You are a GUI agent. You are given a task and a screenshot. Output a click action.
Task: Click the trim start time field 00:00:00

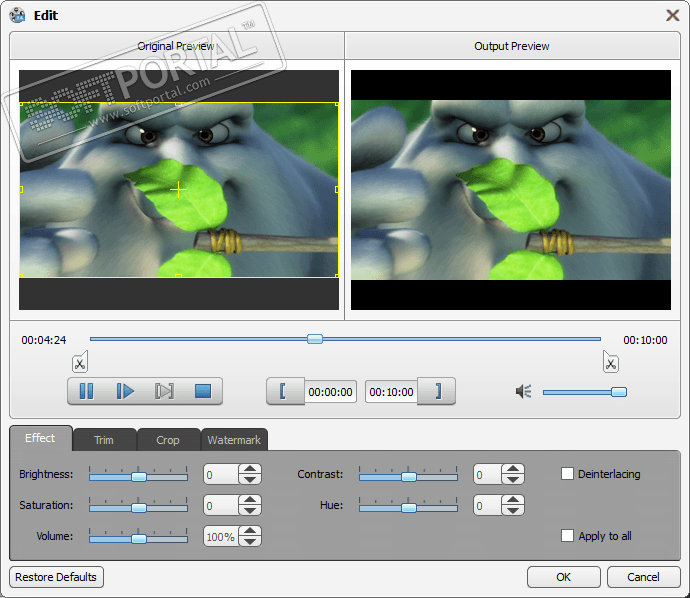point(330,392)
